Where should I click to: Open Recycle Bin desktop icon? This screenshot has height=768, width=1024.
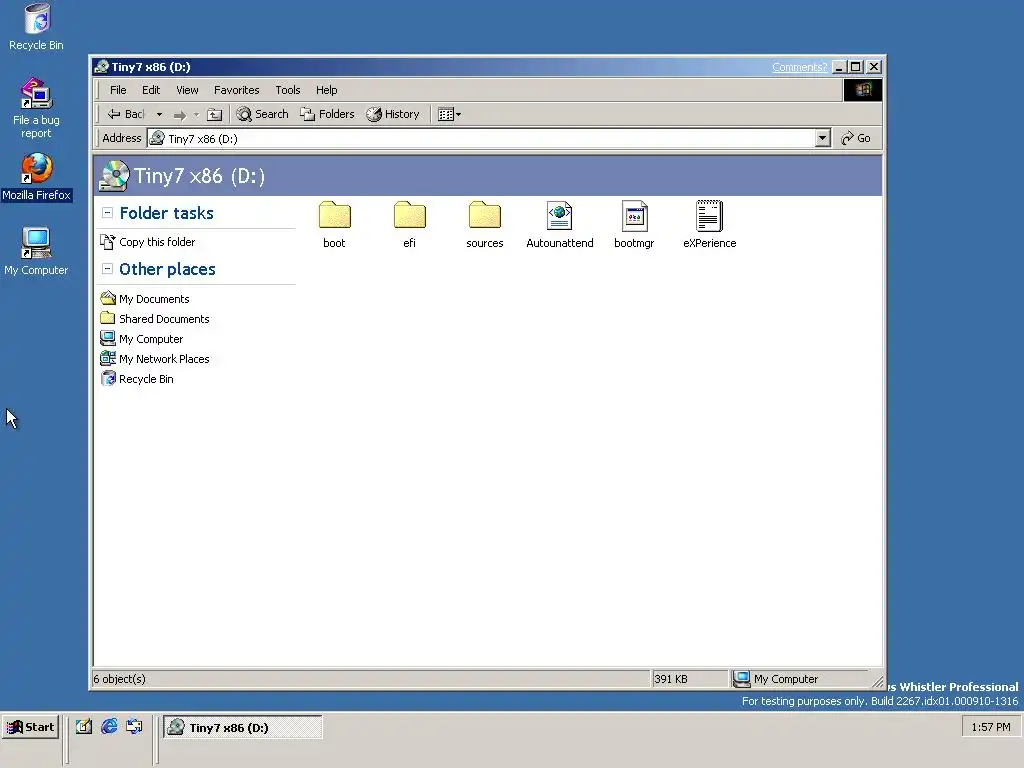[37, 27]
